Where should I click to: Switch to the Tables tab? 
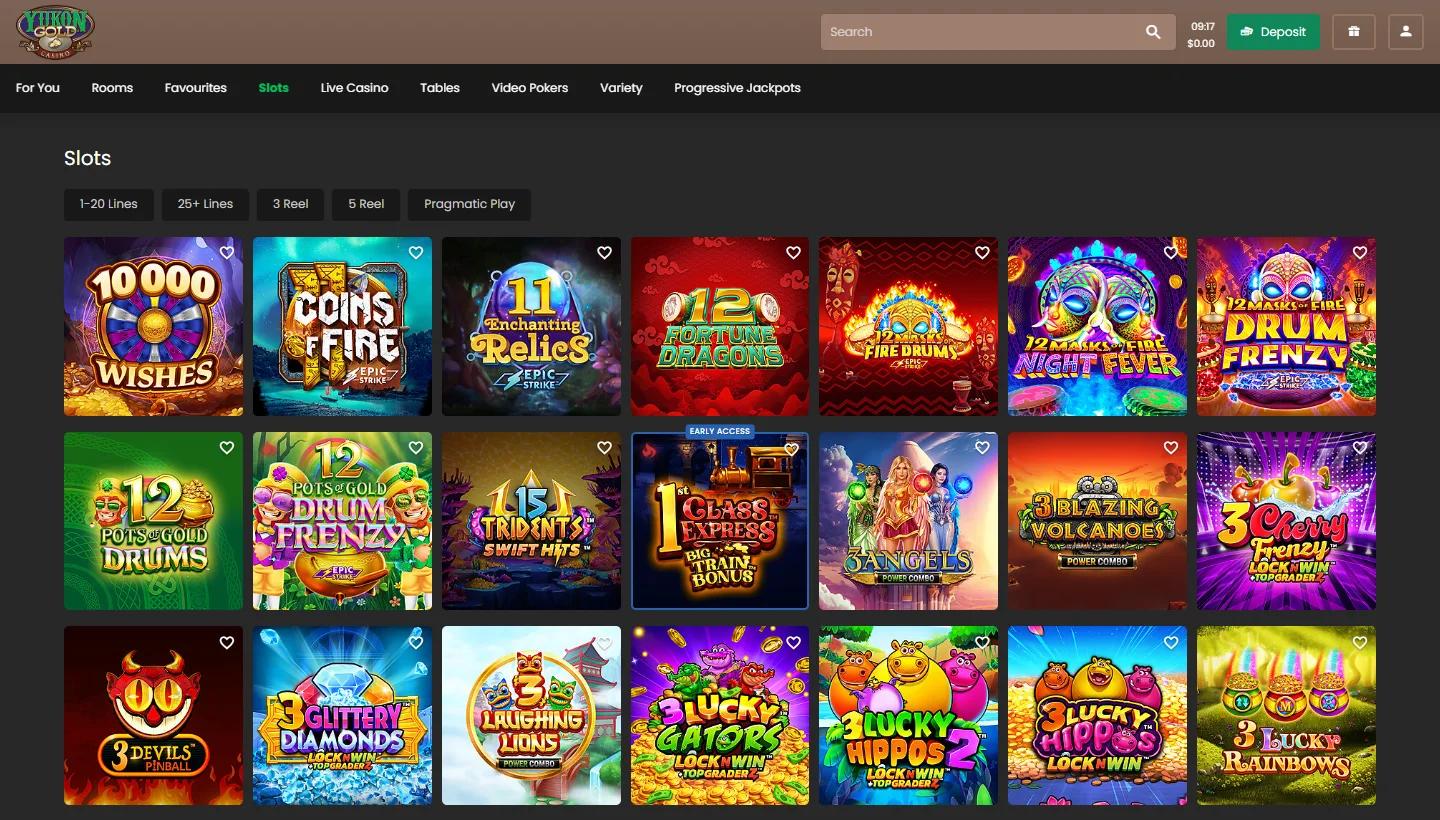coord(440,88)
